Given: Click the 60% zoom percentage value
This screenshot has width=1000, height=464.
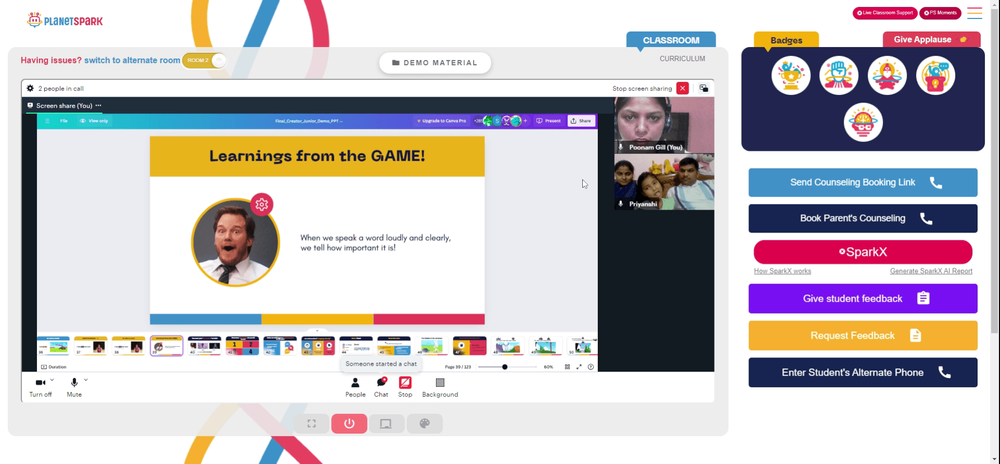Looking at the screenshot, I should pos(548,367).
